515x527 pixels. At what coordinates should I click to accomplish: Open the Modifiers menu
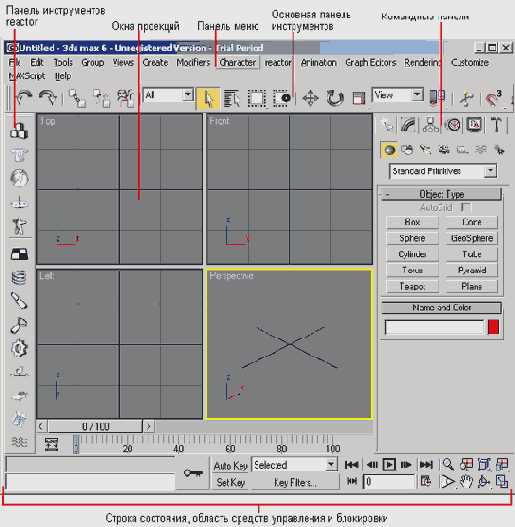click(193, 63)
